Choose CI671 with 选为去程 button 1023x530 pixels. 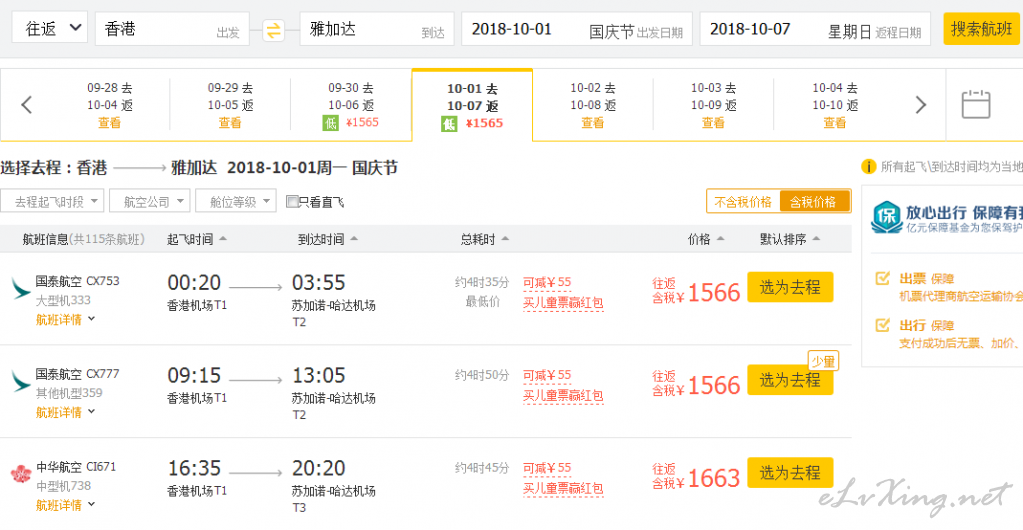point(790,472)
